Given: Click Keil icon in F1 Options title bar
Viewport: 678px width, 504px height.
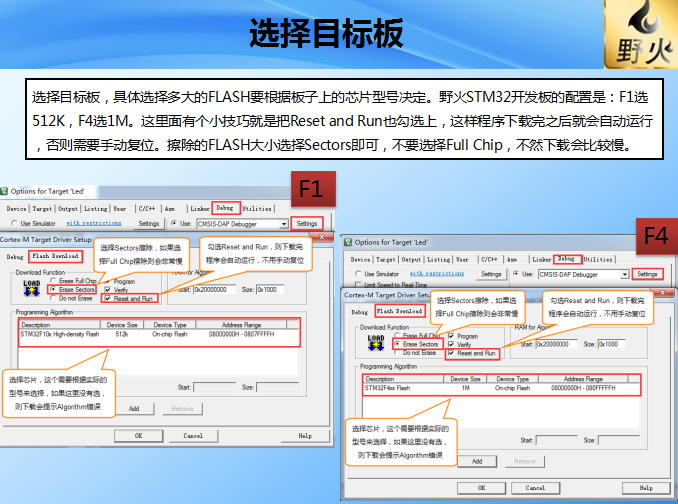Looking at the screenshot, I should click(4, 191).
